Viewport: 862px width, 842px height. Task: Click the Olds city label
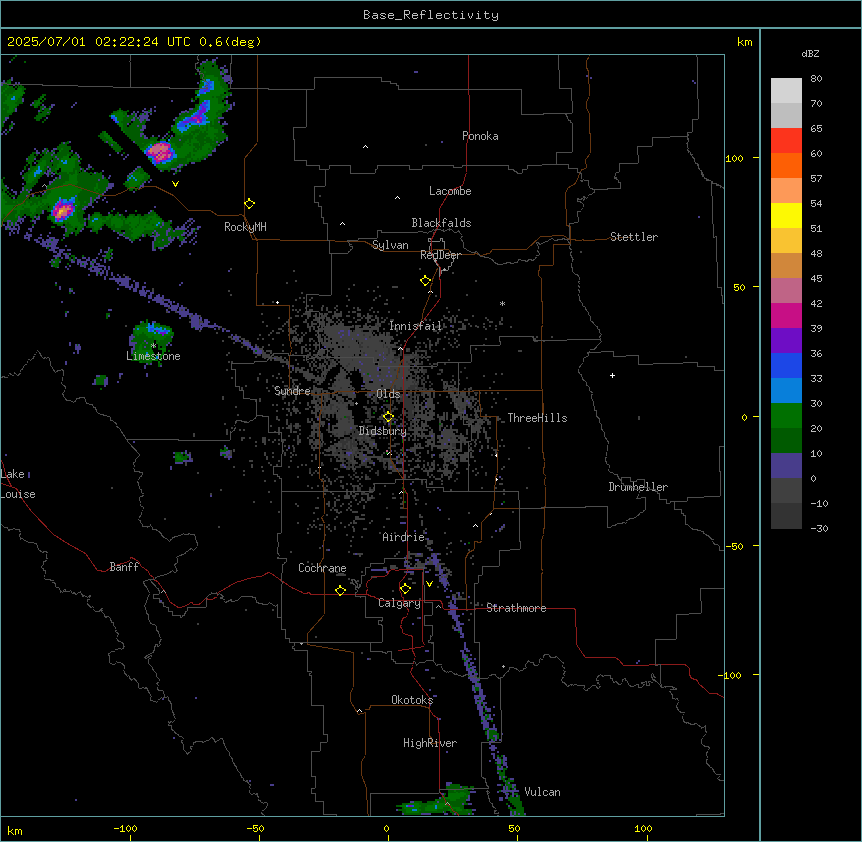(388, 394)
